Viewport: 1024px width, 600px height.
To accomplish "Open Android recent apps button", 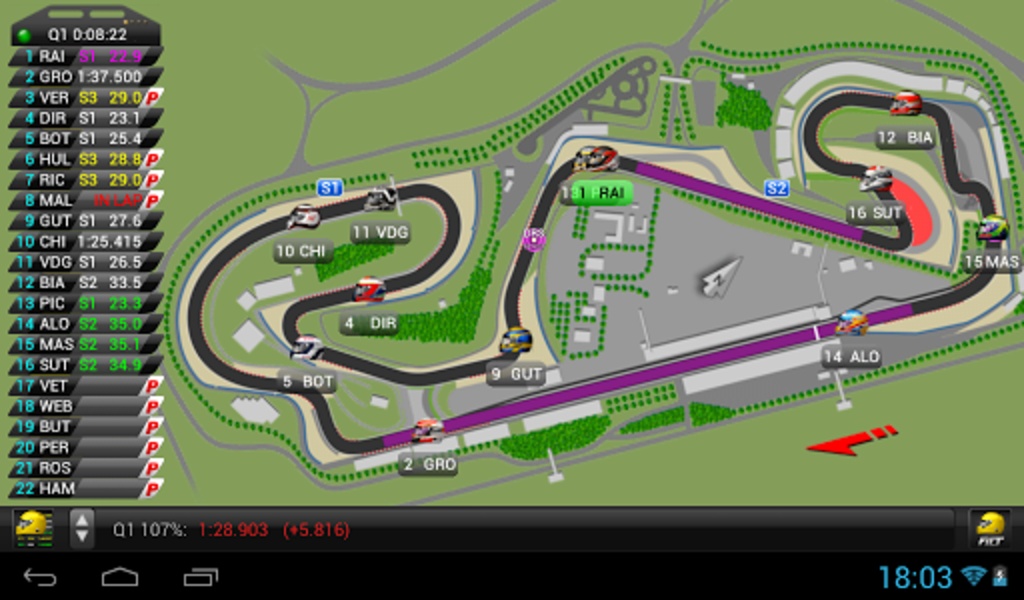I will click(x=201, y=577).
